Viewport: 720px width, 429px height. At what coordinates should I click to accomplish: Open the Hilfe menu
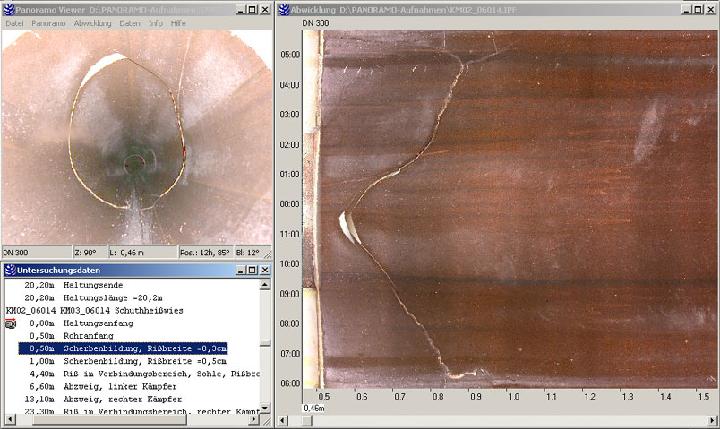[x=178, y=23]
